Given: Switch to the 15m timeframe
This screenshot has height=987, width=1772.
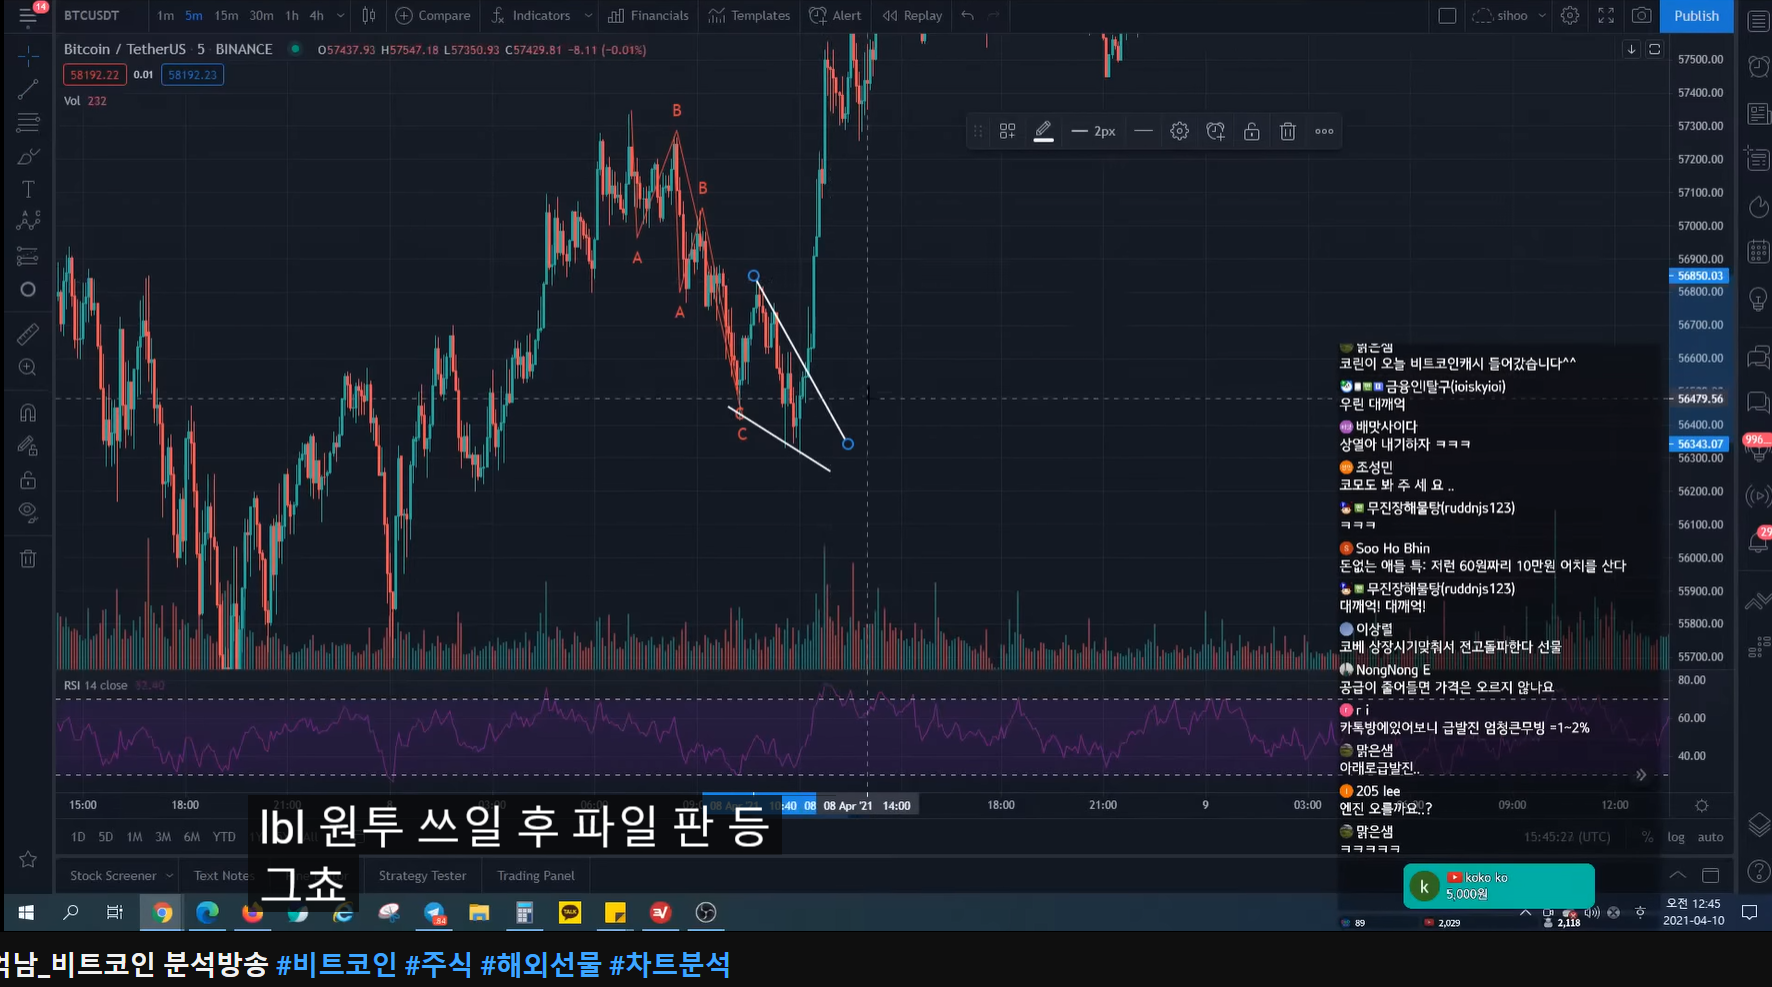Looking at the screenshot, I should click(x=227, y=15).
